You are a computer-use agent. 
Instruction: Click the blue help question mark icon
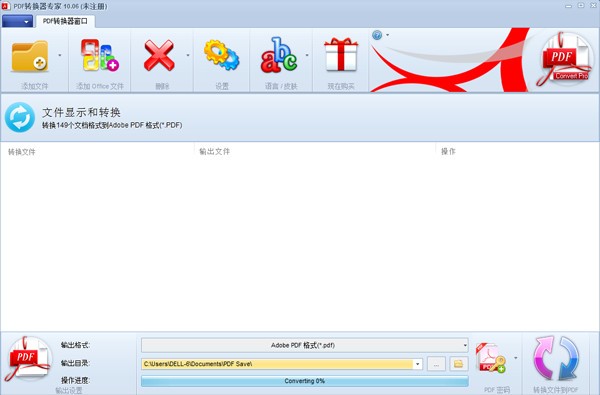[x=377, y=35]
